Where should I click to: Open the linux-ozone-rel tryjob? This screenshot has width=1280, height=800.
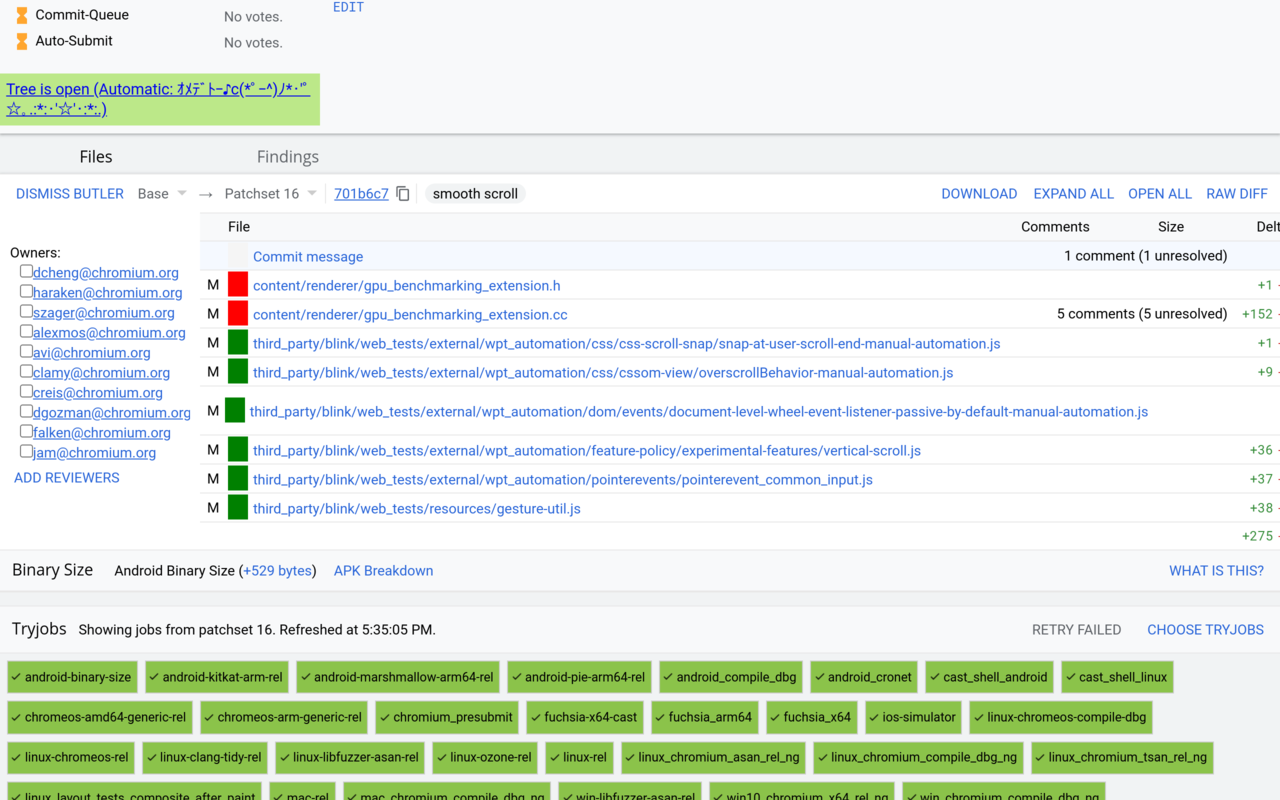click(485, 757)
